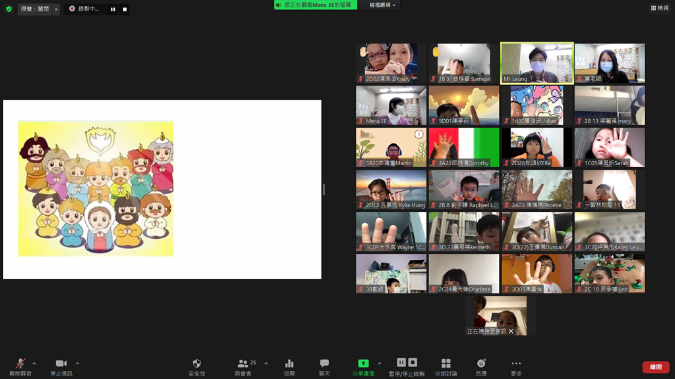Screen dimensions: 675x379
Task: Expand audio options arrow beside microphone
Action: pos(34,363)
